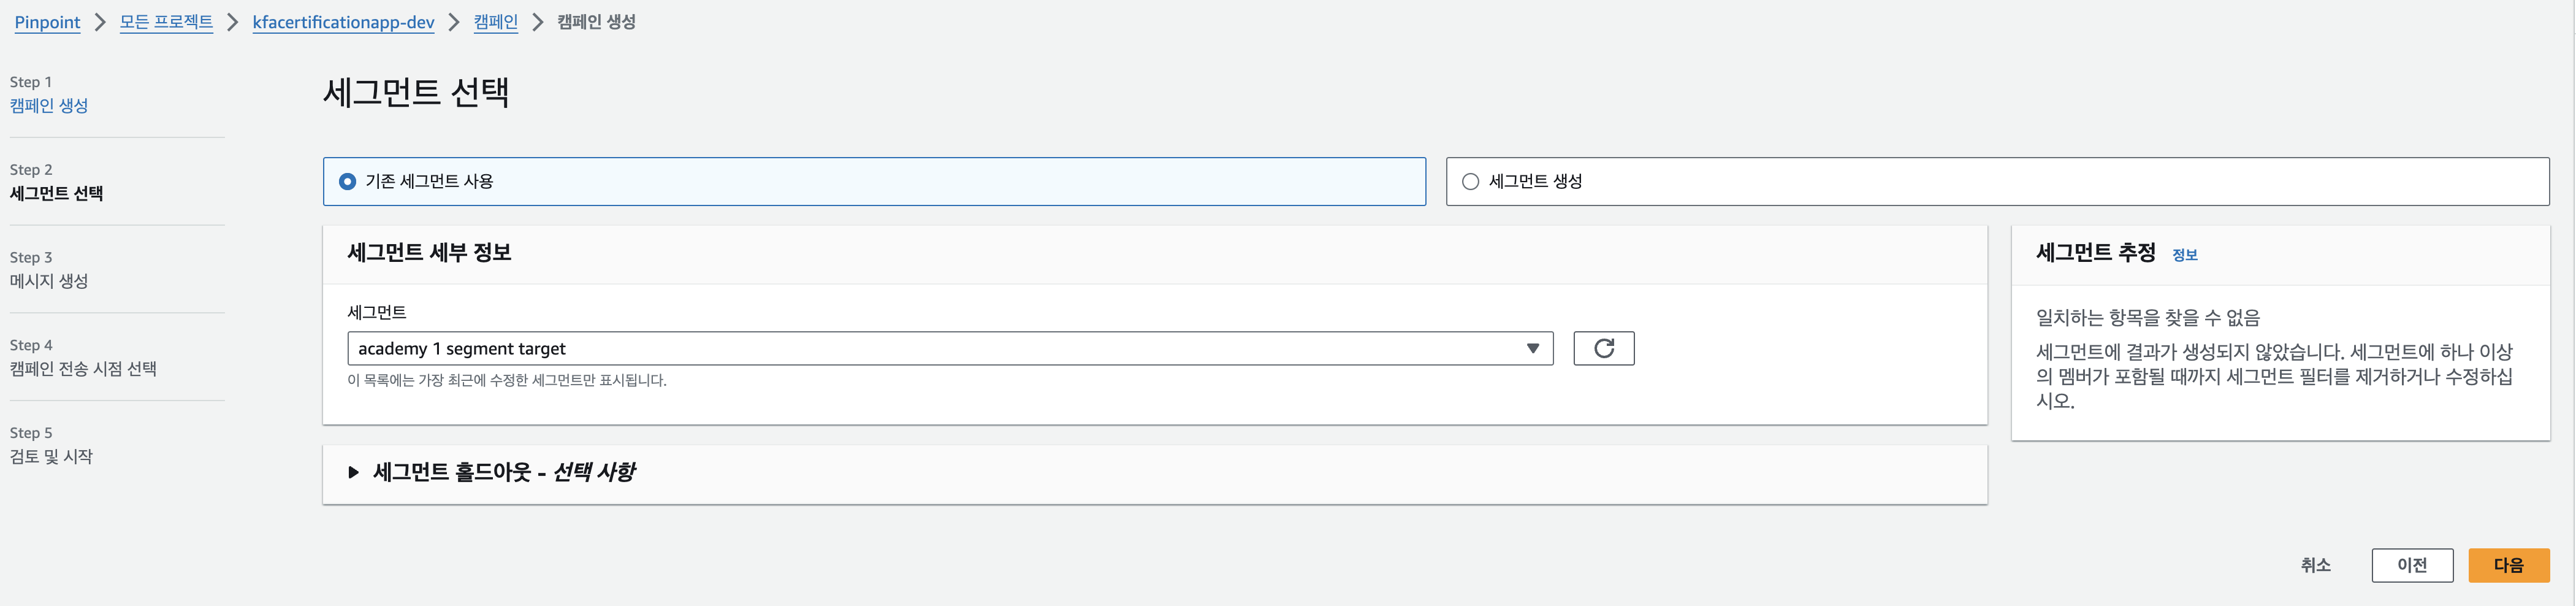Image resolution: width=2576 pixels, height=606 pixels.
Task: Go back to Step 1 캠페인 생성
Action: [49, 105]
